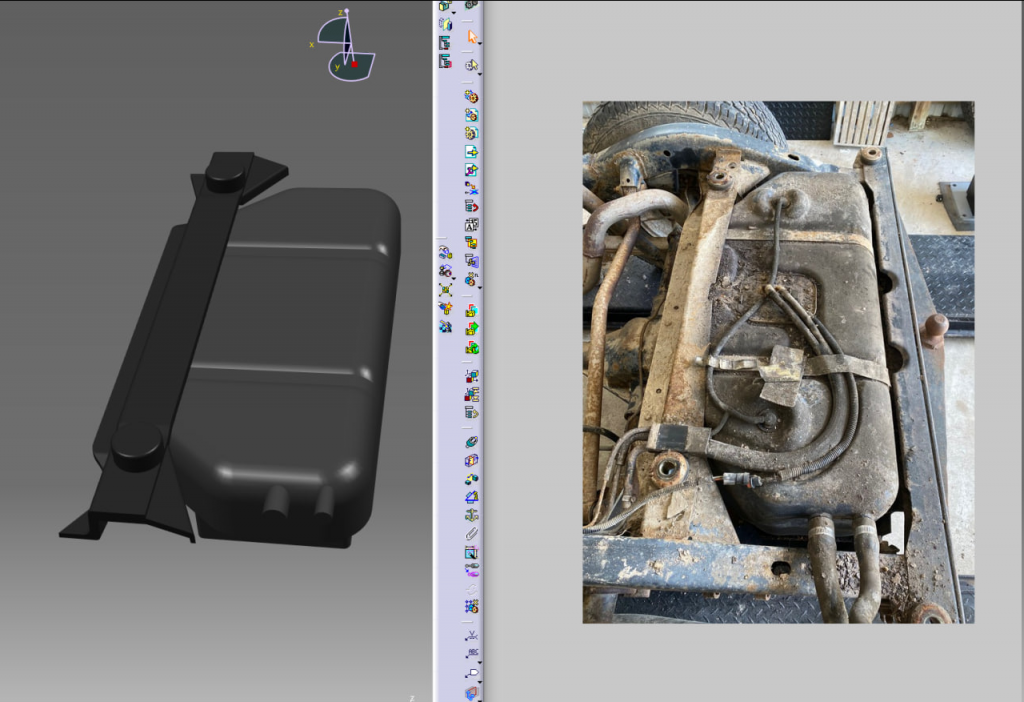This screenshot has height=702, width=1024.
Task: Click the fuel tank underside photo
Action: (778, 361)
